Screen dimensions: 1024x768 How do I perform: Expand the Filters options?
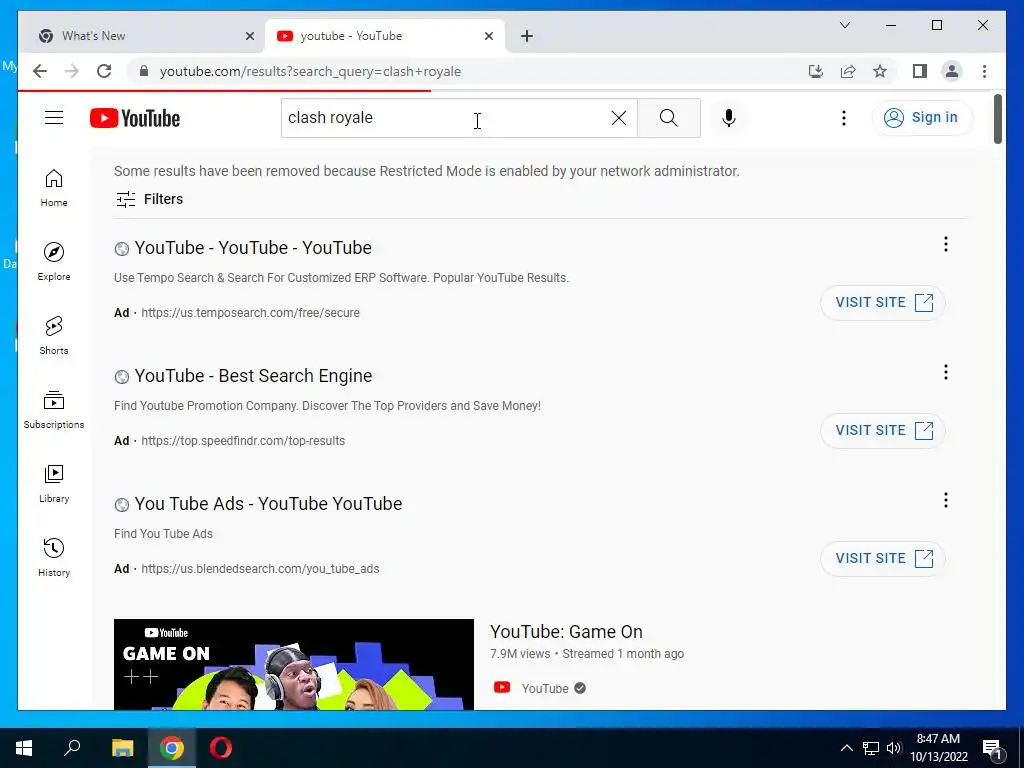pyautogui.click(x=150, y=199)
